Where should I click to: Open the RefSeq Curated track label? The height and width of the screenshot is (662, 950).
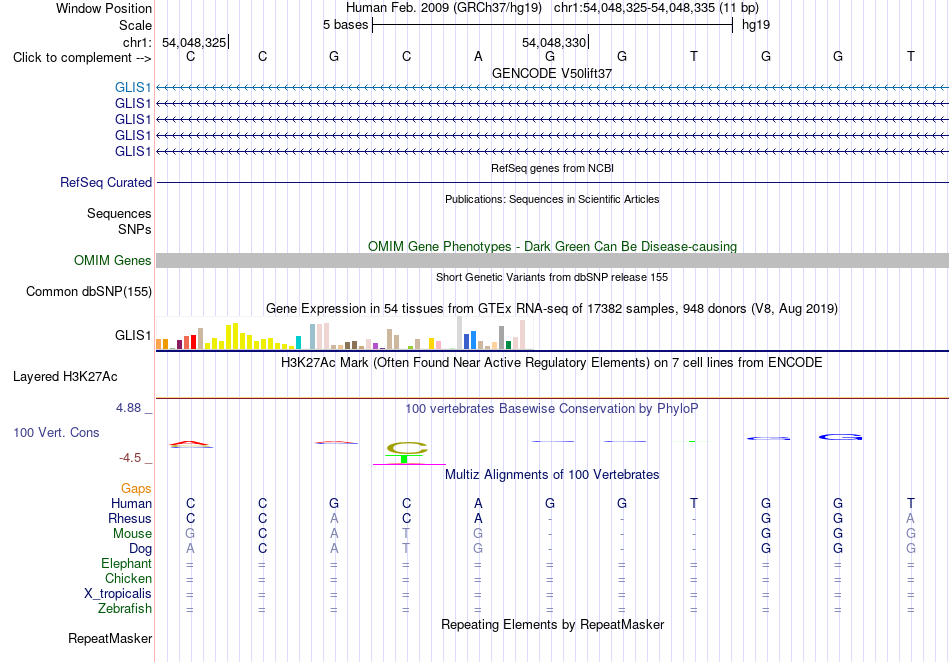click(x=105, y=182)
